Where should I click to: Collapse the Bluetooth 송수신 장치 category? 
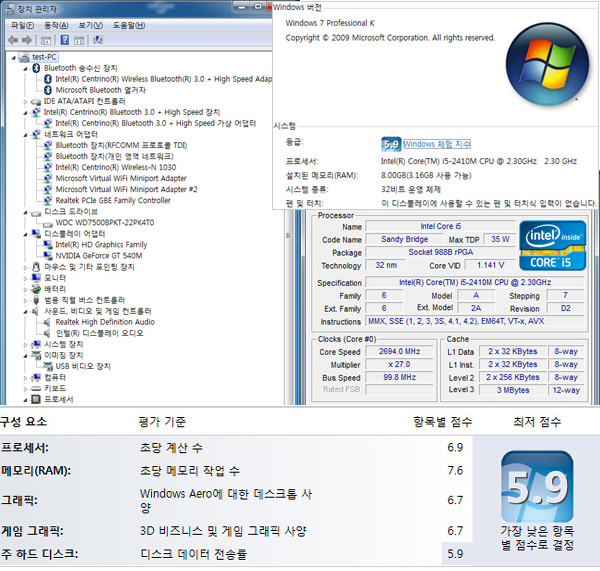point(25,69)
